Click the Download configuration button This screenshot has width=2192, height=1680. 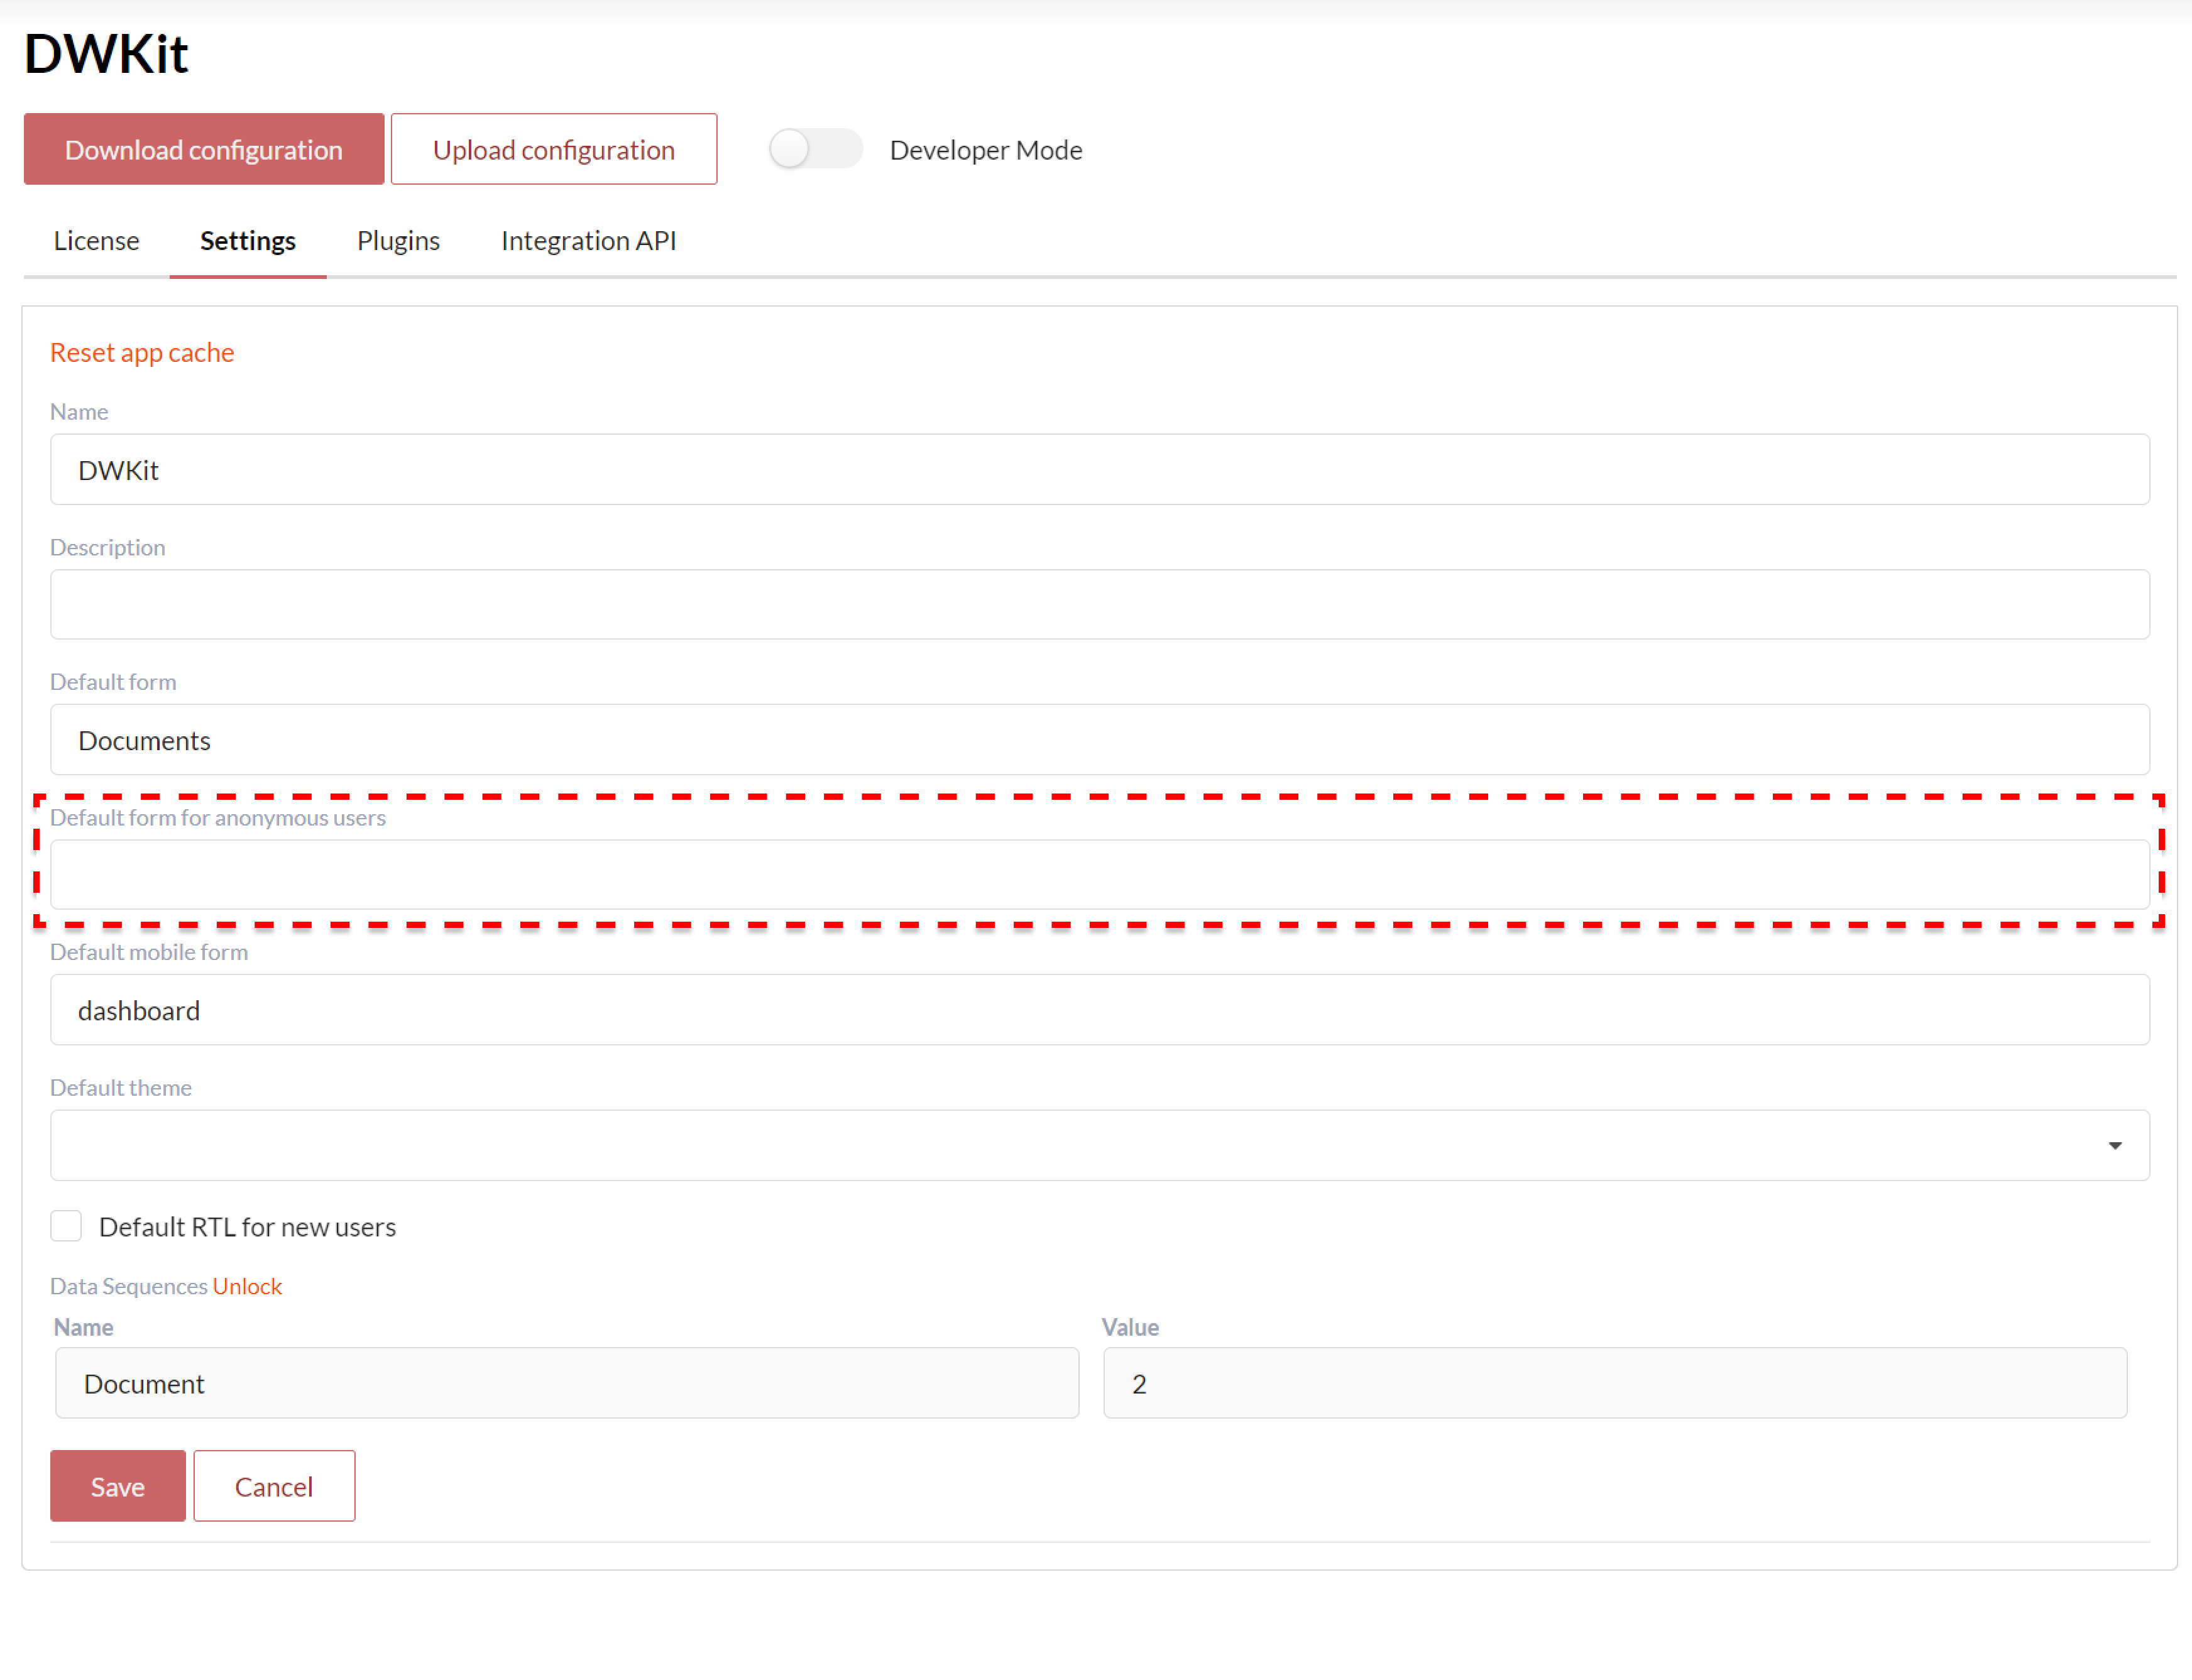pos(204,149)
